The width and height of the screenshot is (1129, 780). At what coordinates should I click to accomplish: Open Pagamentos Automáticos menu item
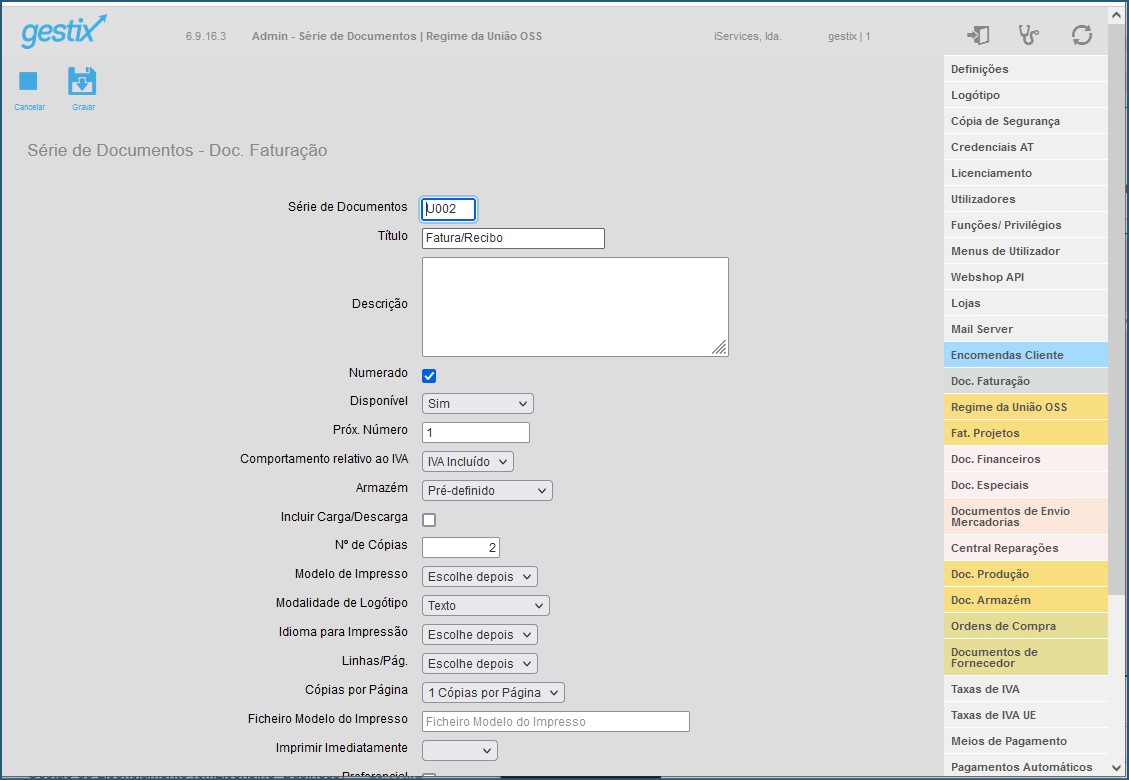1025,767
